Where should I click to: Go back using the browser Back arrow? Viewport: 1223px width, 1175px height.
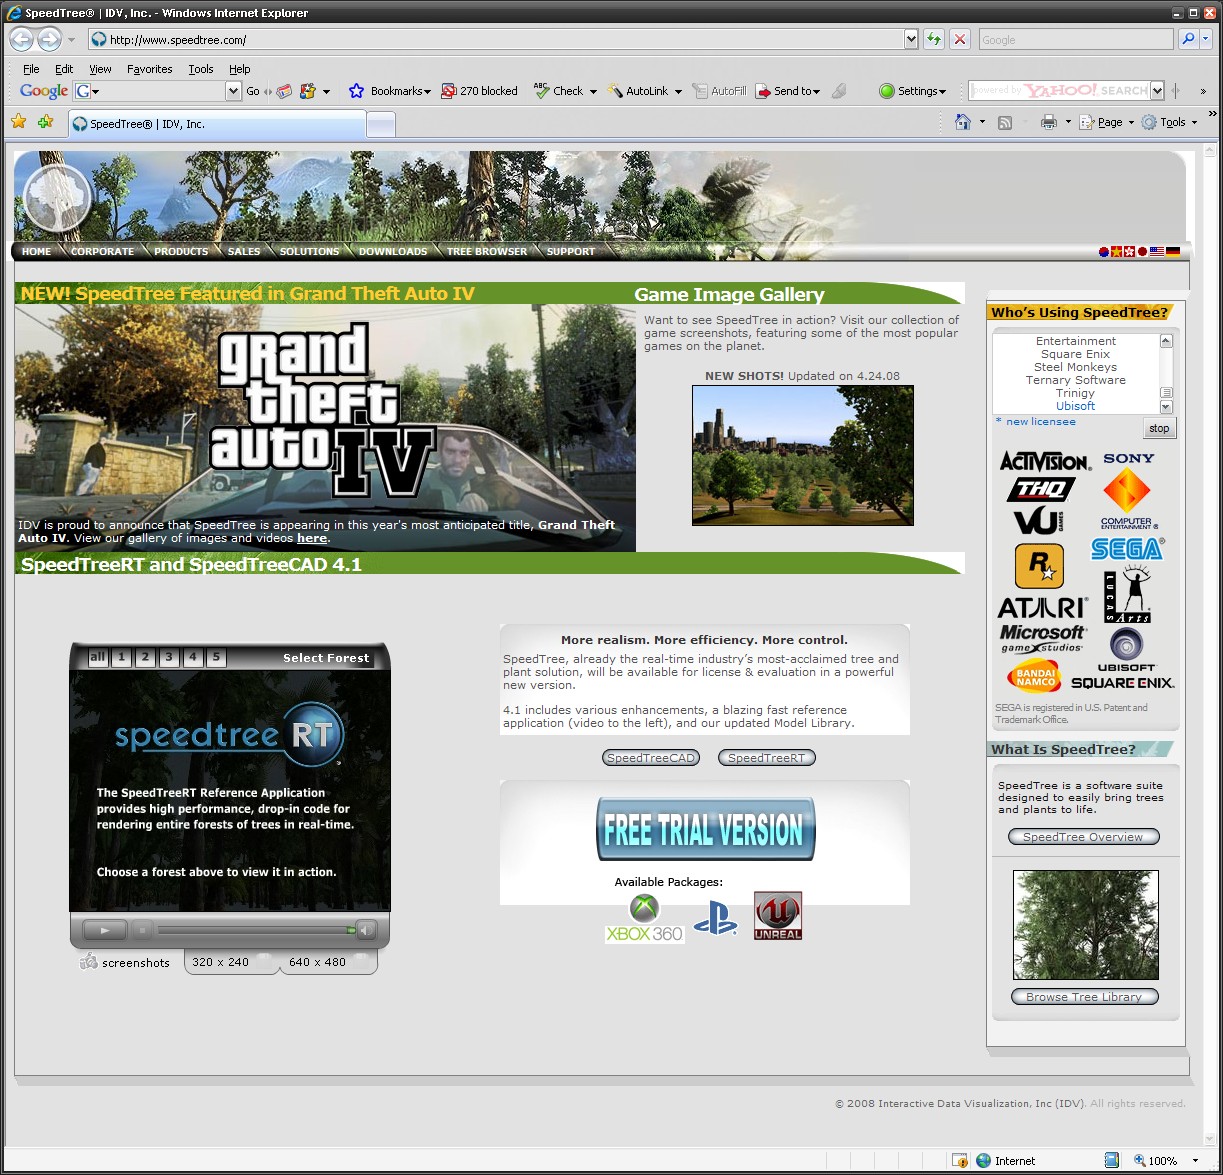pyautogui.click(x=22, y=39)
